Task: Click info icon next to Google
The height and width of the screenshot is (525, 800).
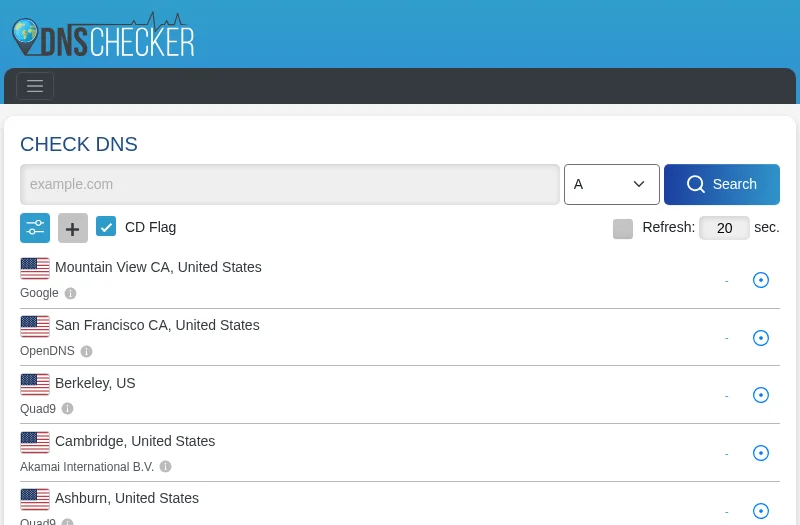Action: coord(70,293)
